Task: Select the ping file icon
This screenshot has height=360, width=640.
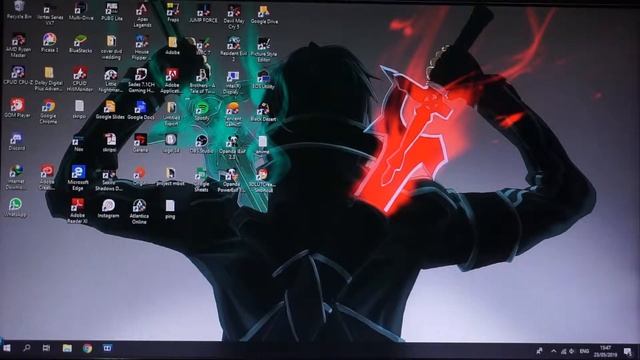Action: [x=170, y=209]
